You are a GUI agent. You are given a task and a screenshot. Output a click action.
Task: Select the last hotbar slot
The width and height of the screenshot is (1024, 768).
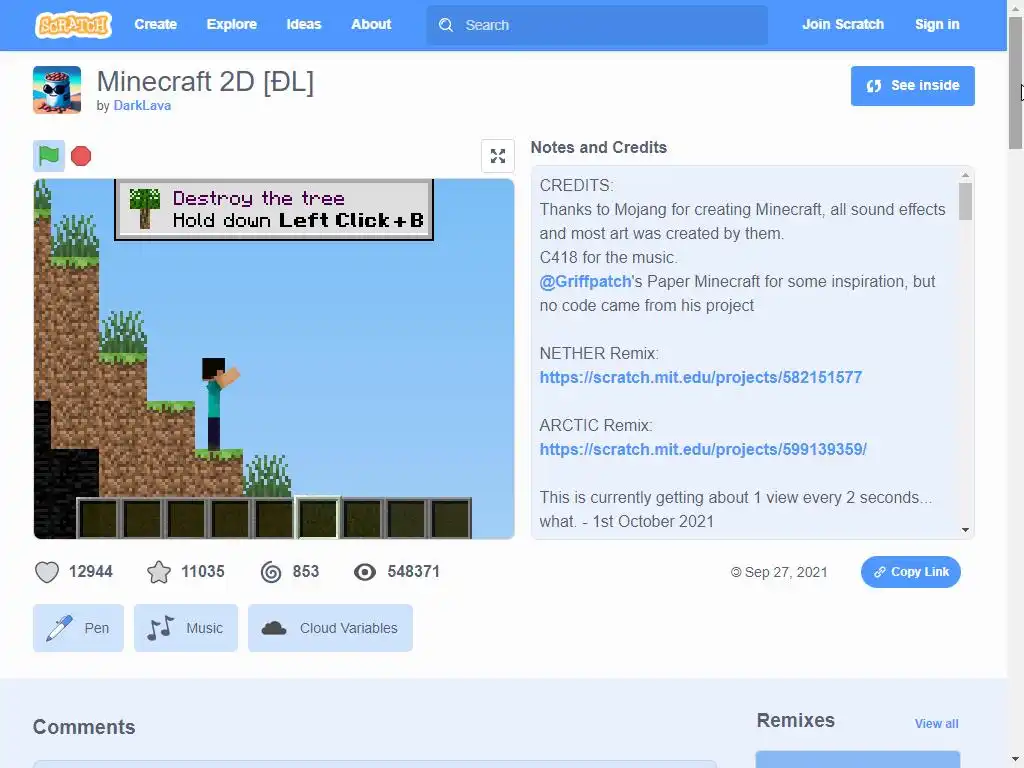(450, 518)
